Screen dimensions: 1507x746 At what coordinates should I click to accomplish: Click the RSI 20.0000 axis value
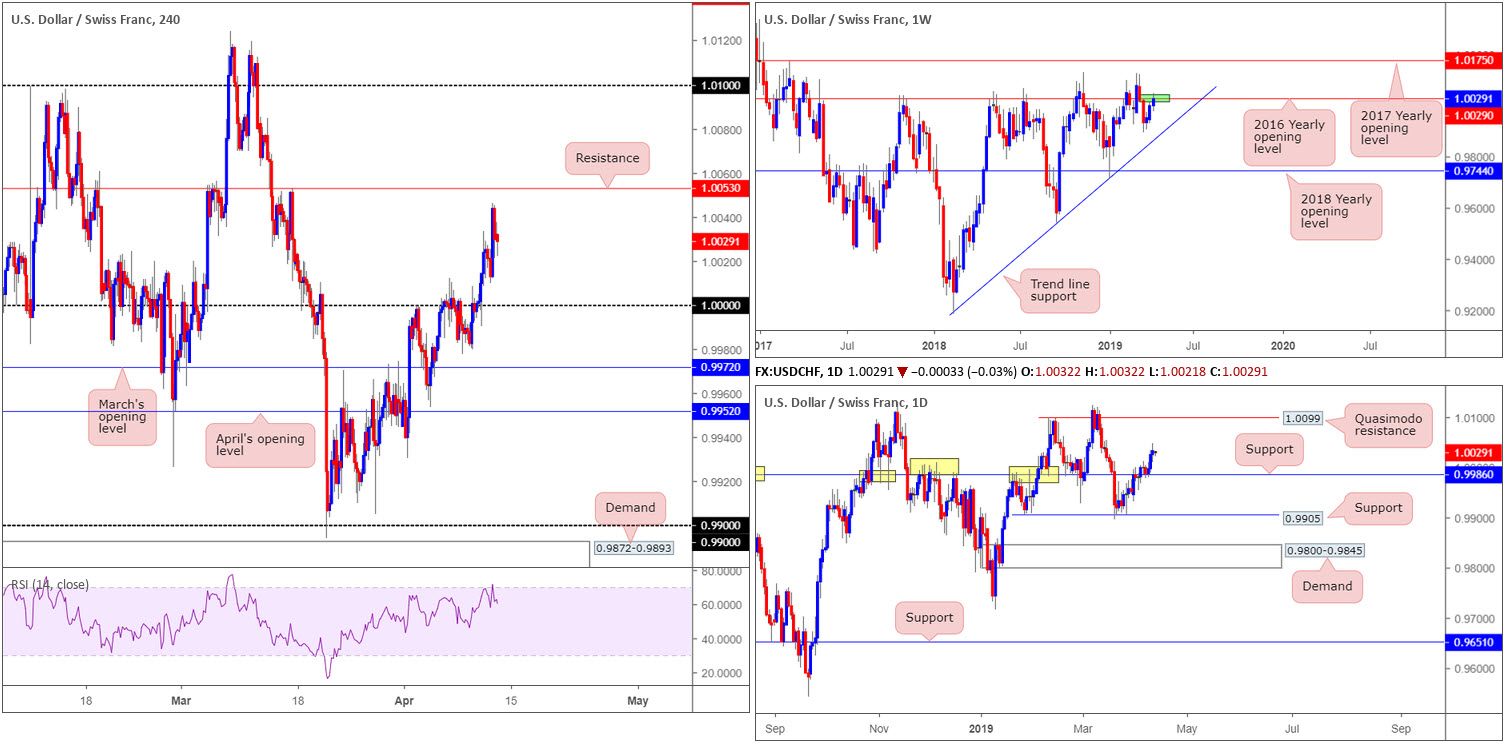tap(720, 673)
